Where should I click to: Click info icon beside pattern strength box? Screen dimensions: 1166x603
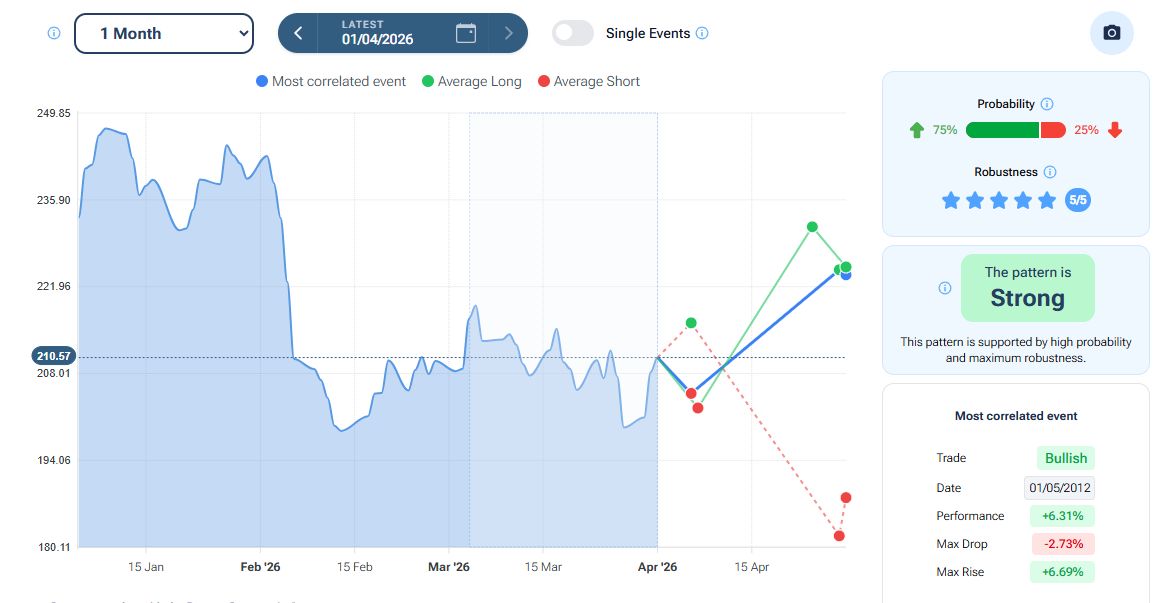(x=945, y=288)
